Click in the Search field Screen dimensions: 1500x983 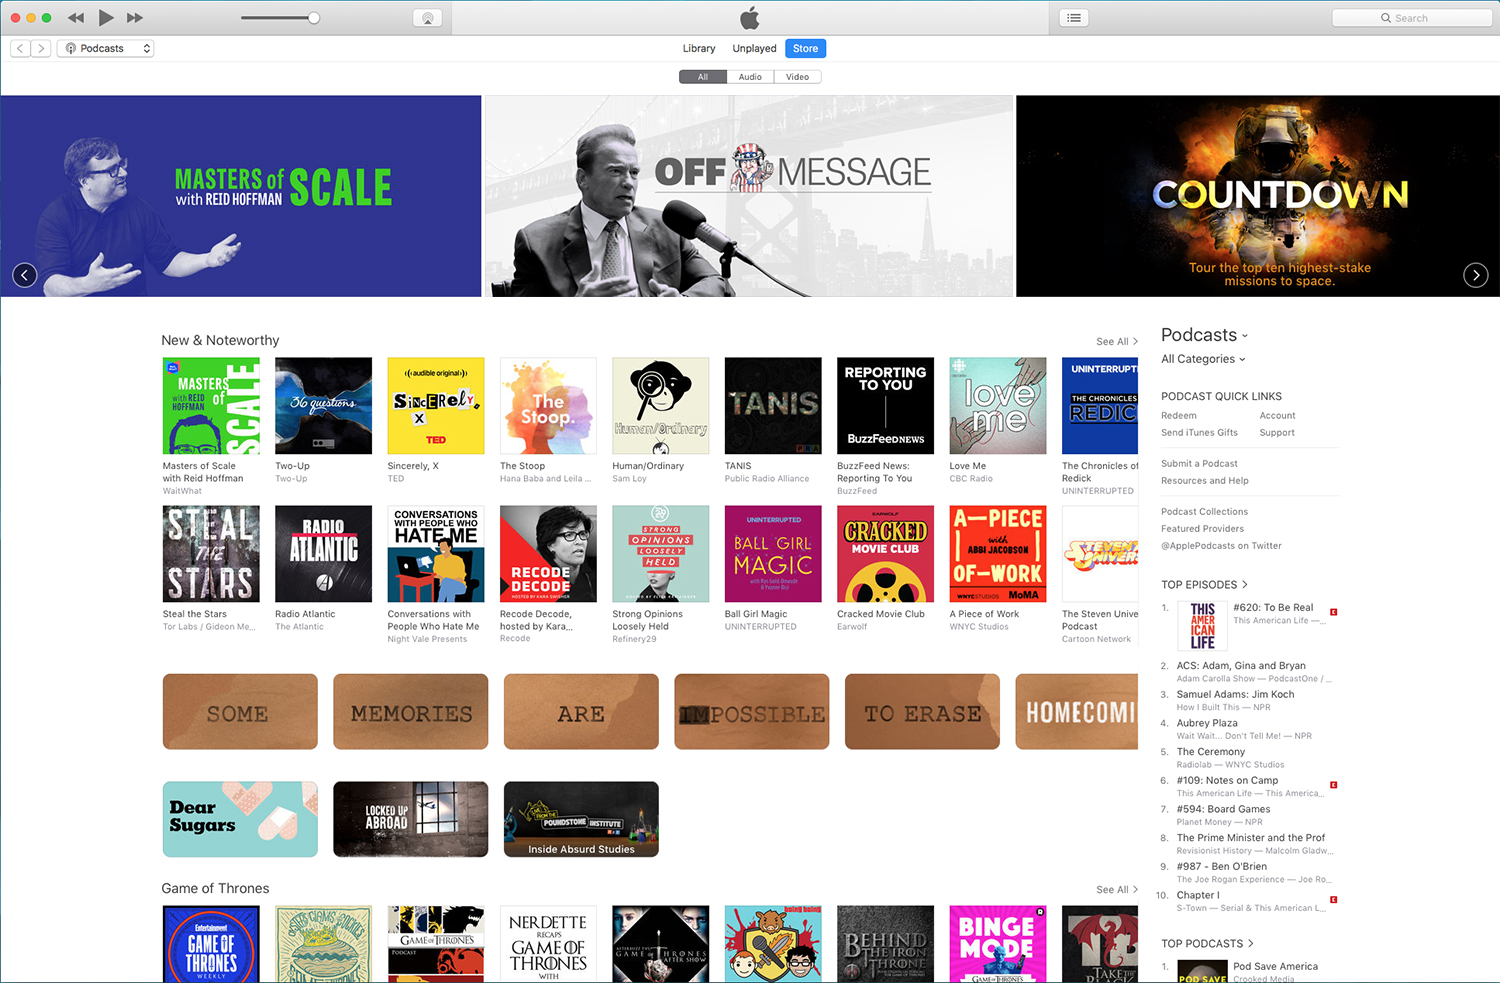click(x=1412, y=18)
